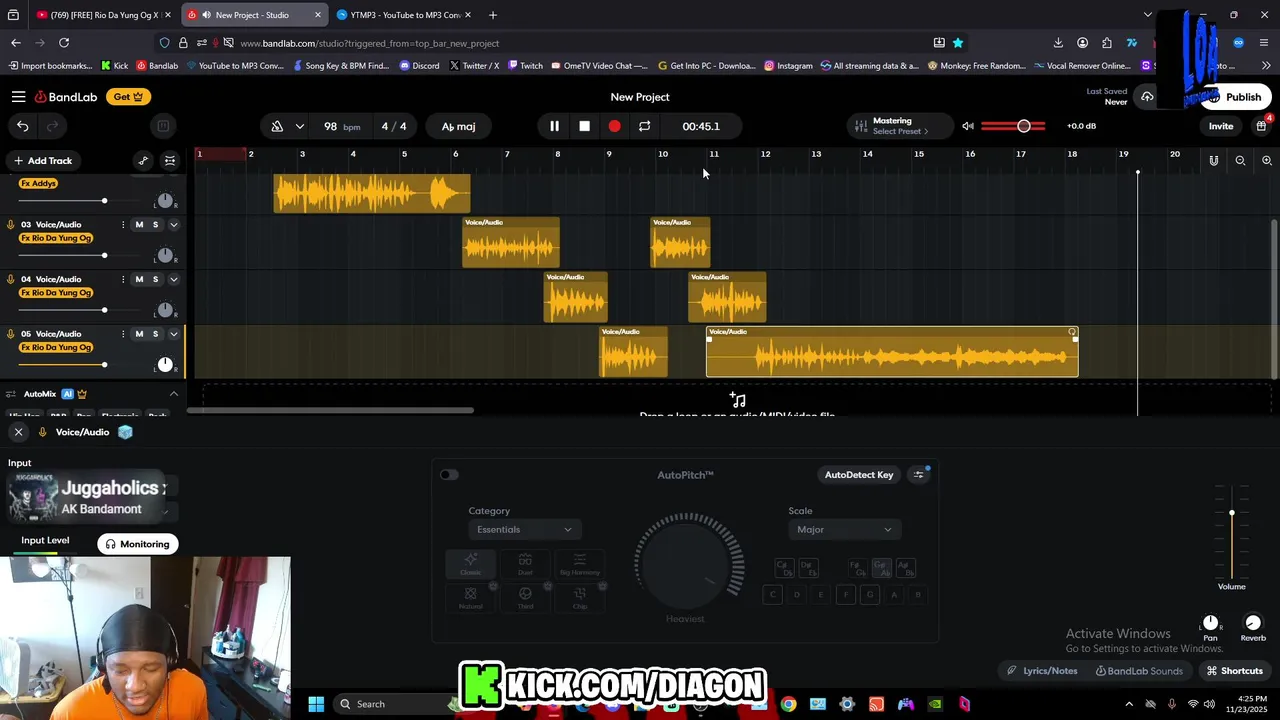Close the Voice/Audio editor panel
The width and height of the screenshot is (1280, 720).
point(18,432)
